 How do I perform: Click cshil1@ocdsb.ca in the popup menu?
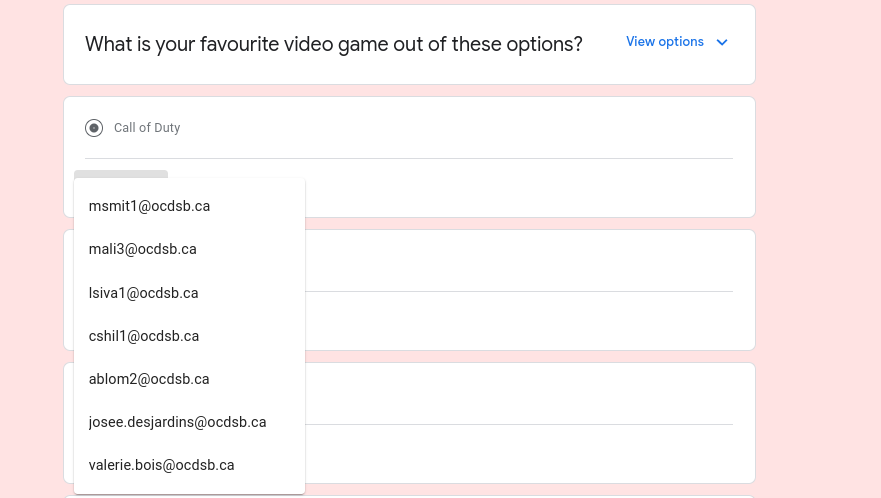point(144,336)
